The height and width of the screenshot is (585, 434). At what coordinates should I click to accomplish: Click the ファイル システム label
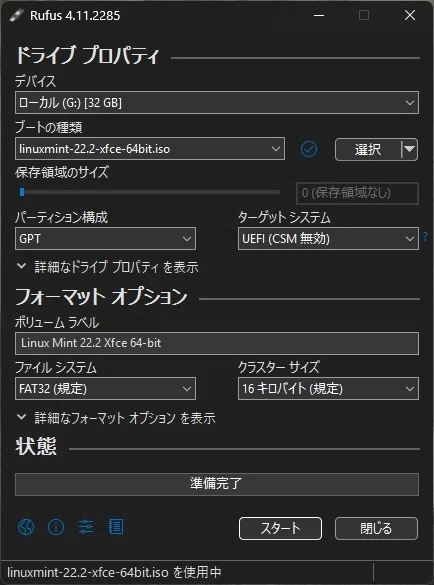(x=56, y=367)
